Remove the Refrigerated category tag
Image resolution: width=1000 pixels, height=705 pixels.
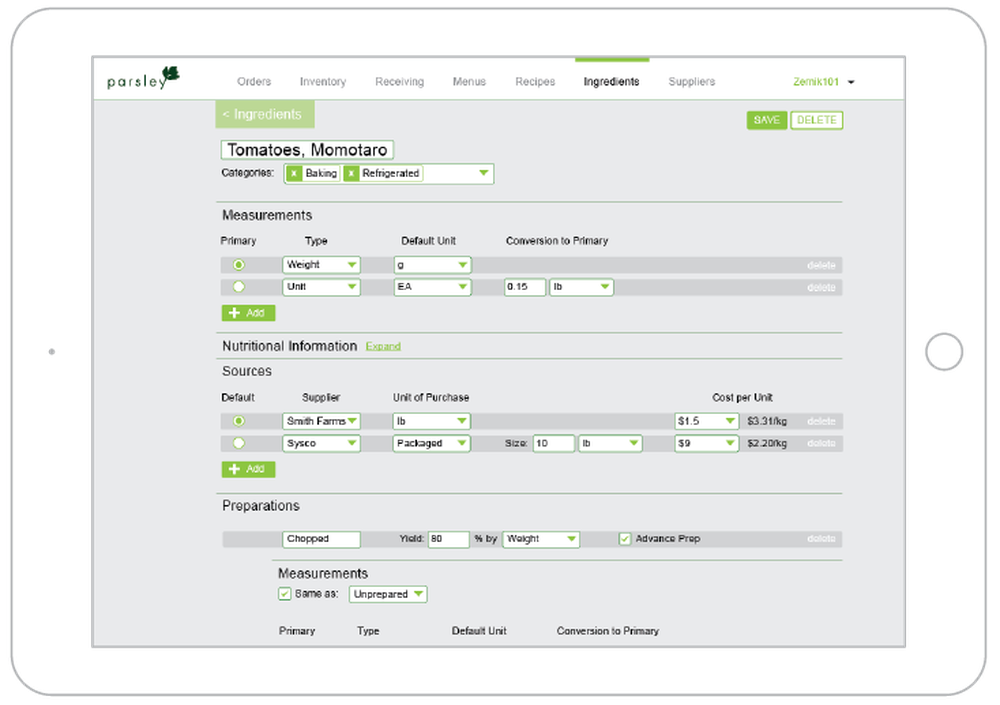click(x=351, y=173)
